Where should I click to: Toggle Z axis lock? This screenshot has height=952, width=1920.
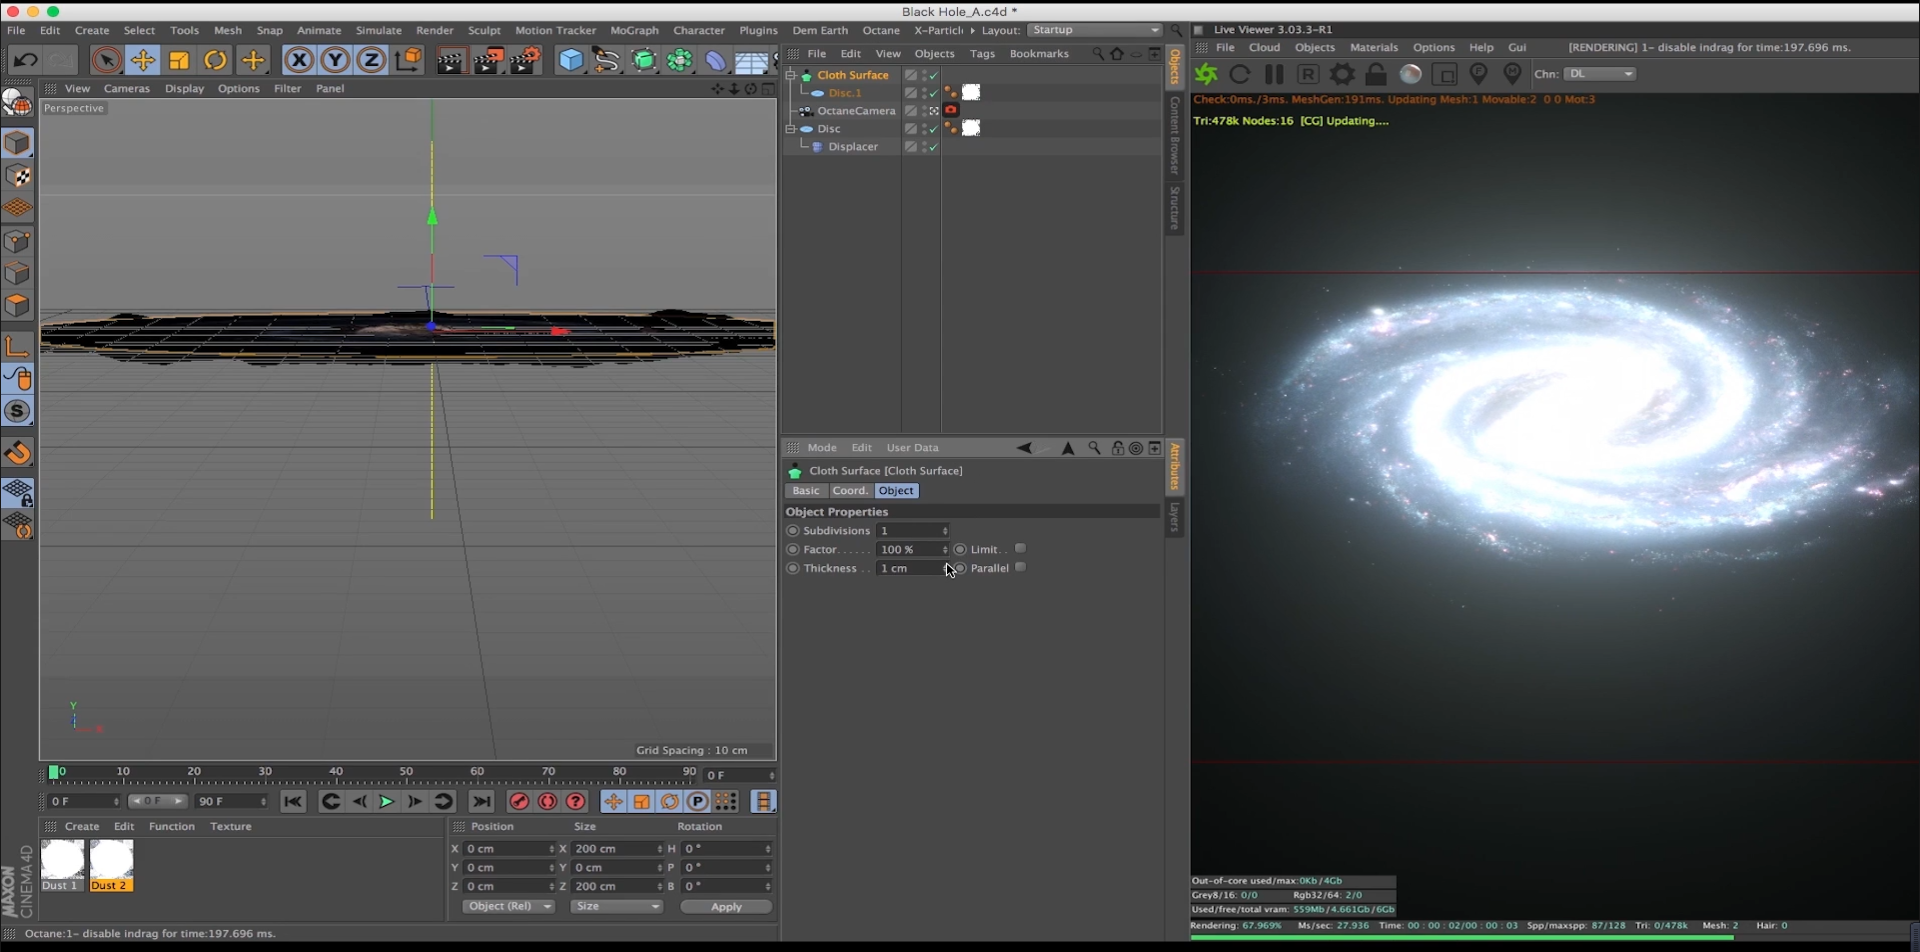pos(371,60)
